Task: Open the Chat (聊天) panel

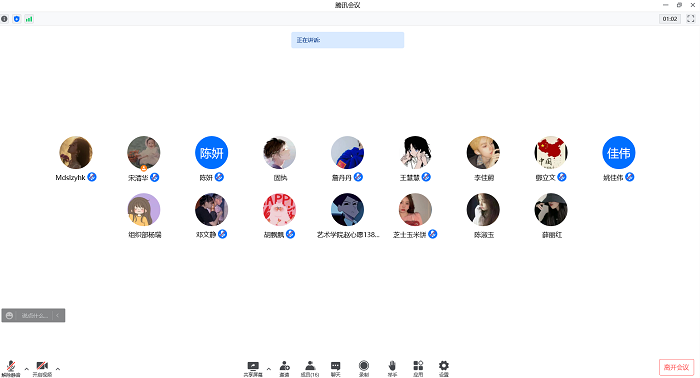Action: (x=335, y=369)
